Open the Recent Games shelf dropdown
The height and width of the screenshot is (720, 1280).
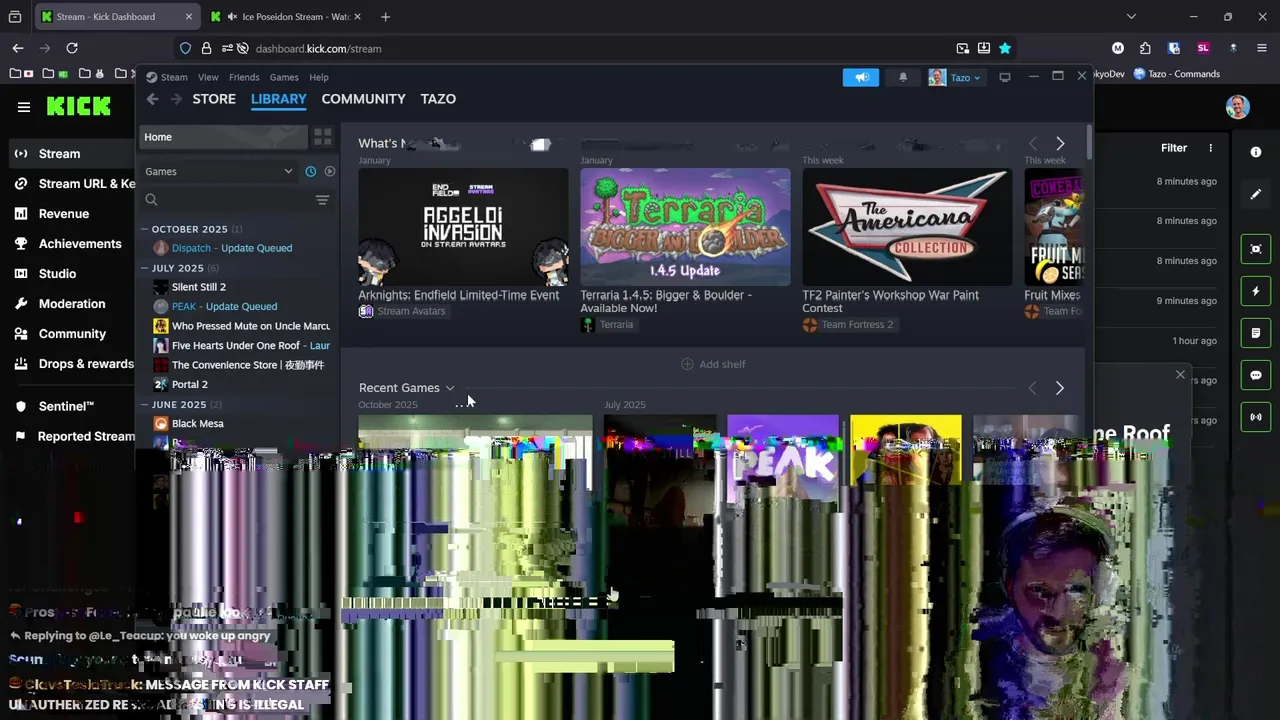(x=450, y=388)
